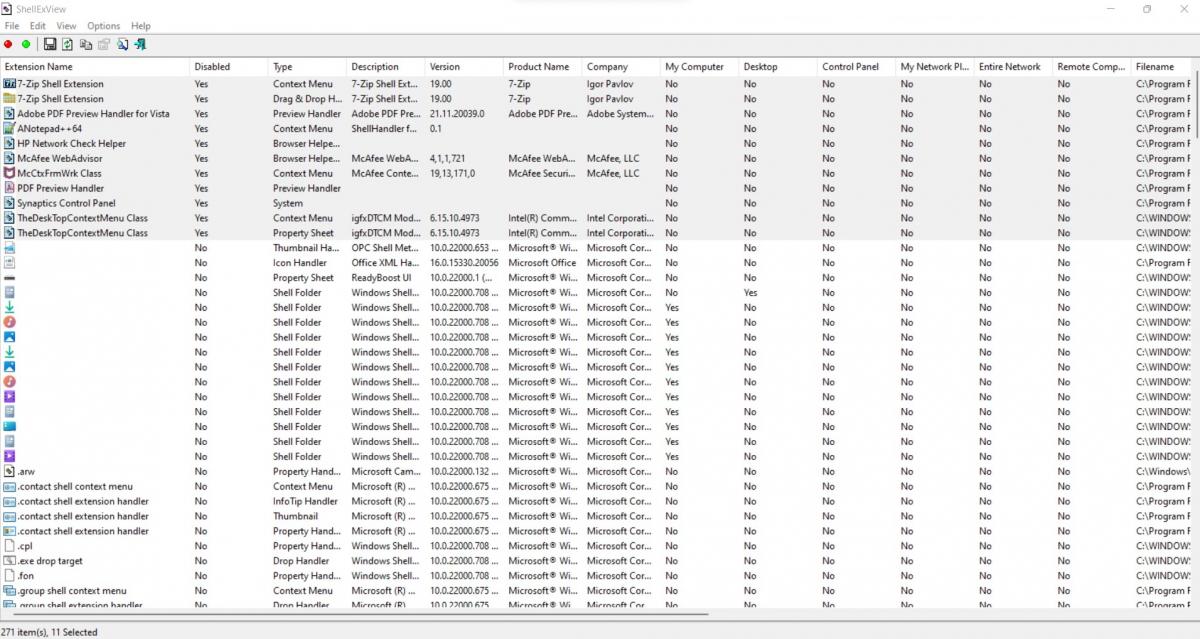This screenshot has width=1200, height=639.
Task: Click the red Disable Selected Items button
Action: [x=9, y=44]
